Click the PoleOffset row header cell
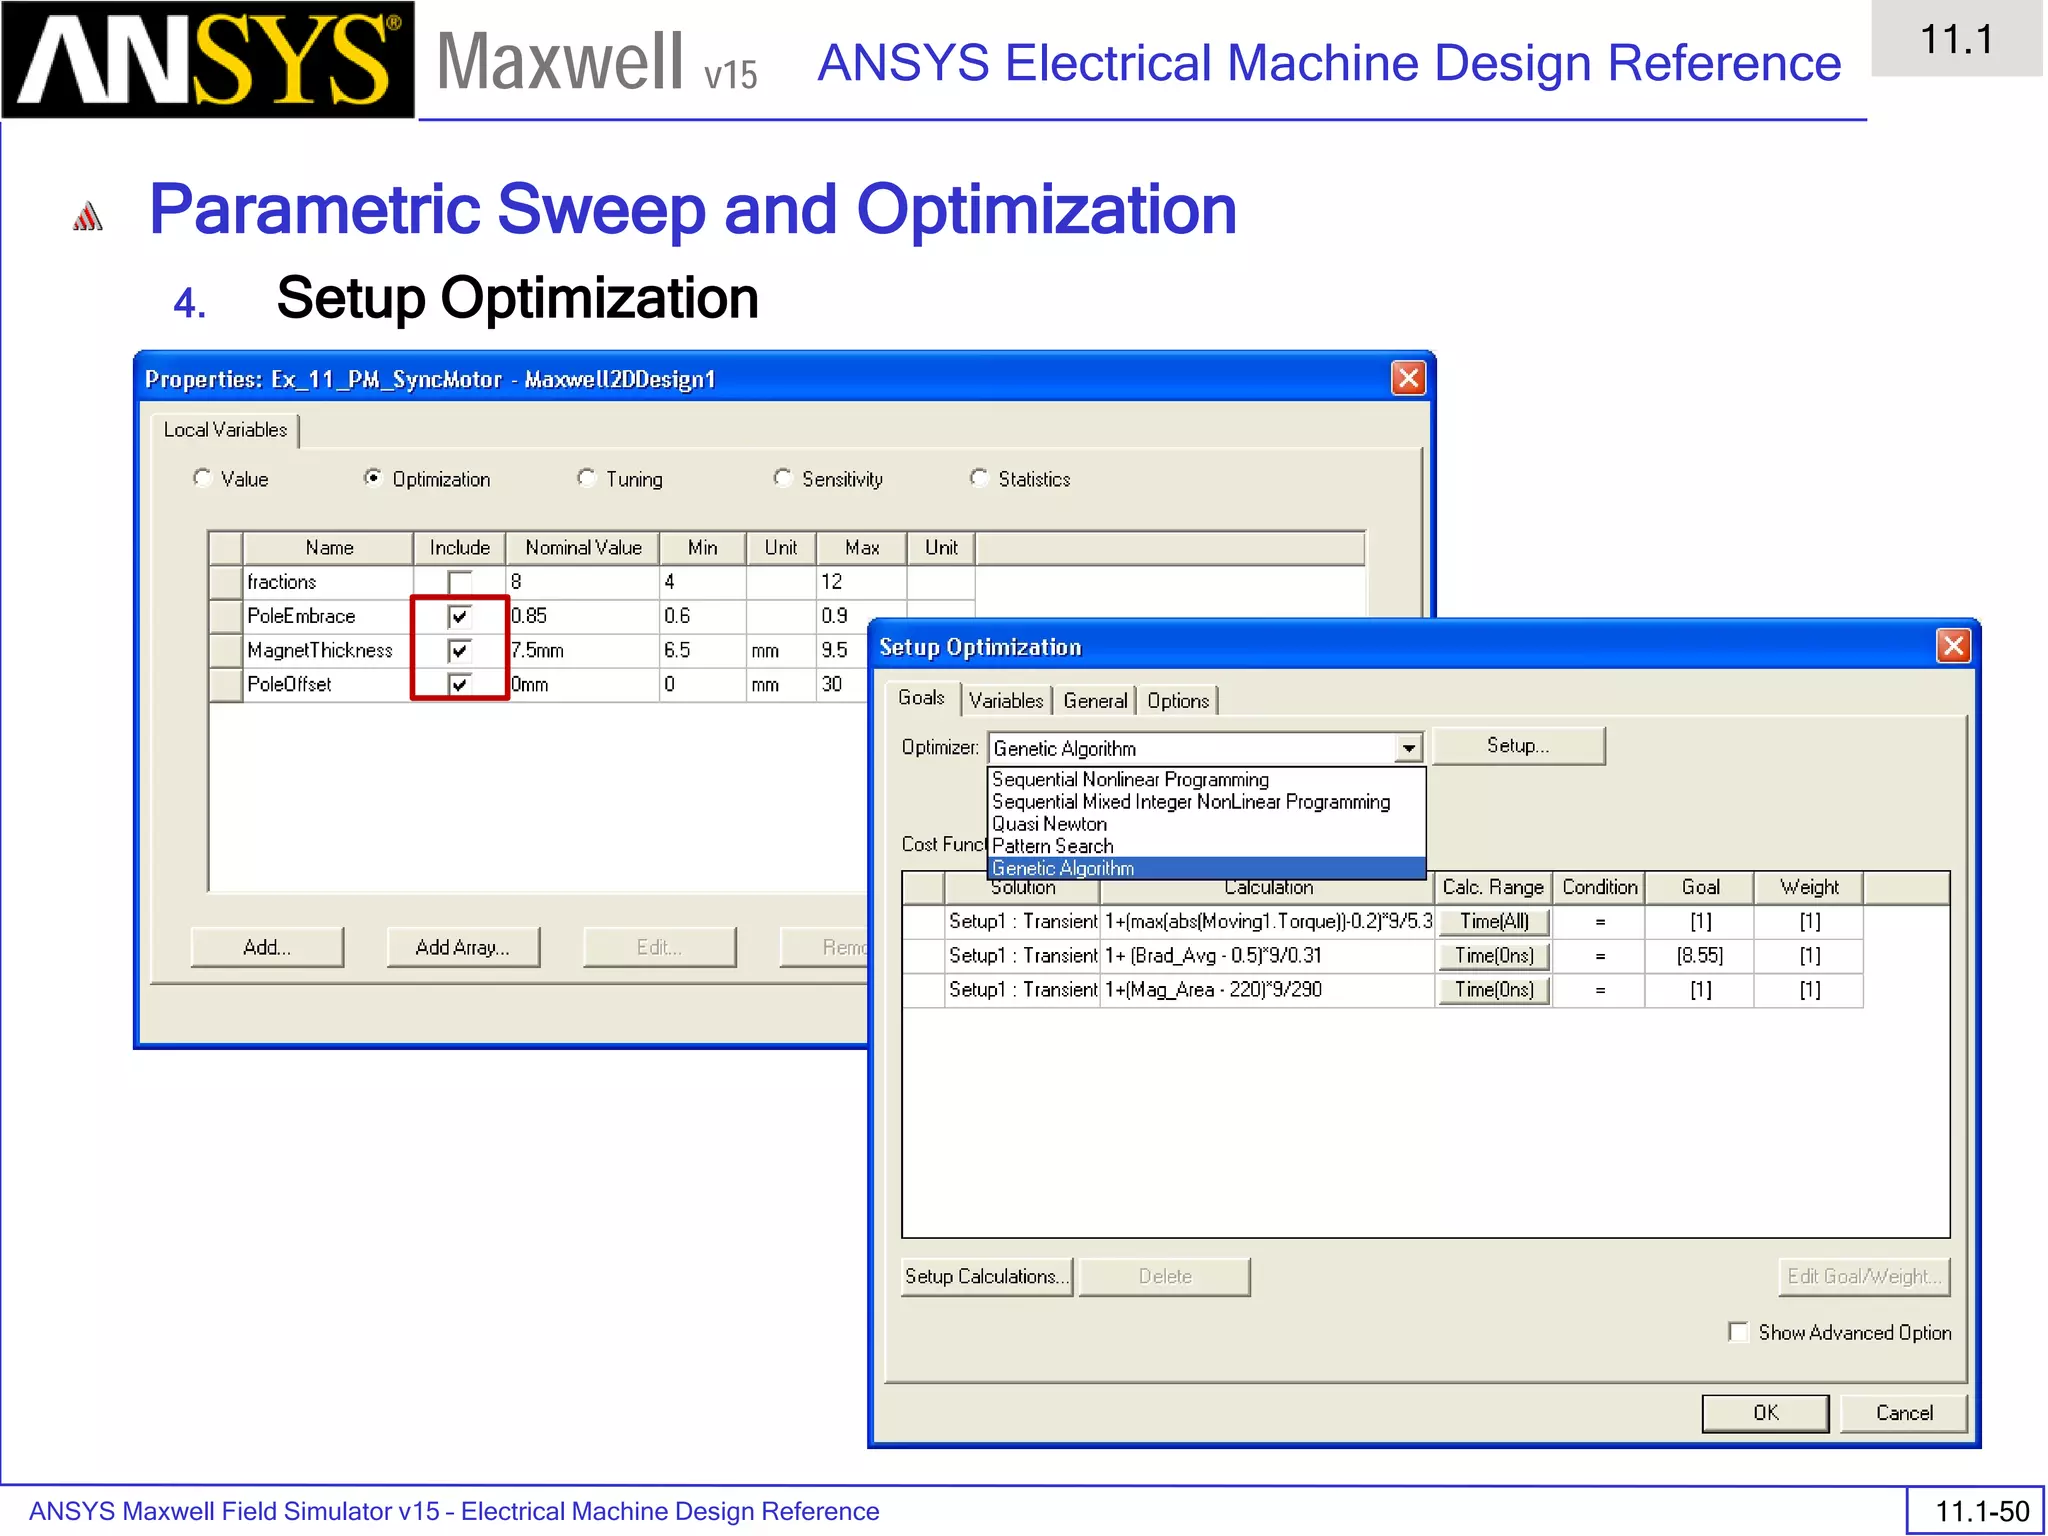 point(226,684)
